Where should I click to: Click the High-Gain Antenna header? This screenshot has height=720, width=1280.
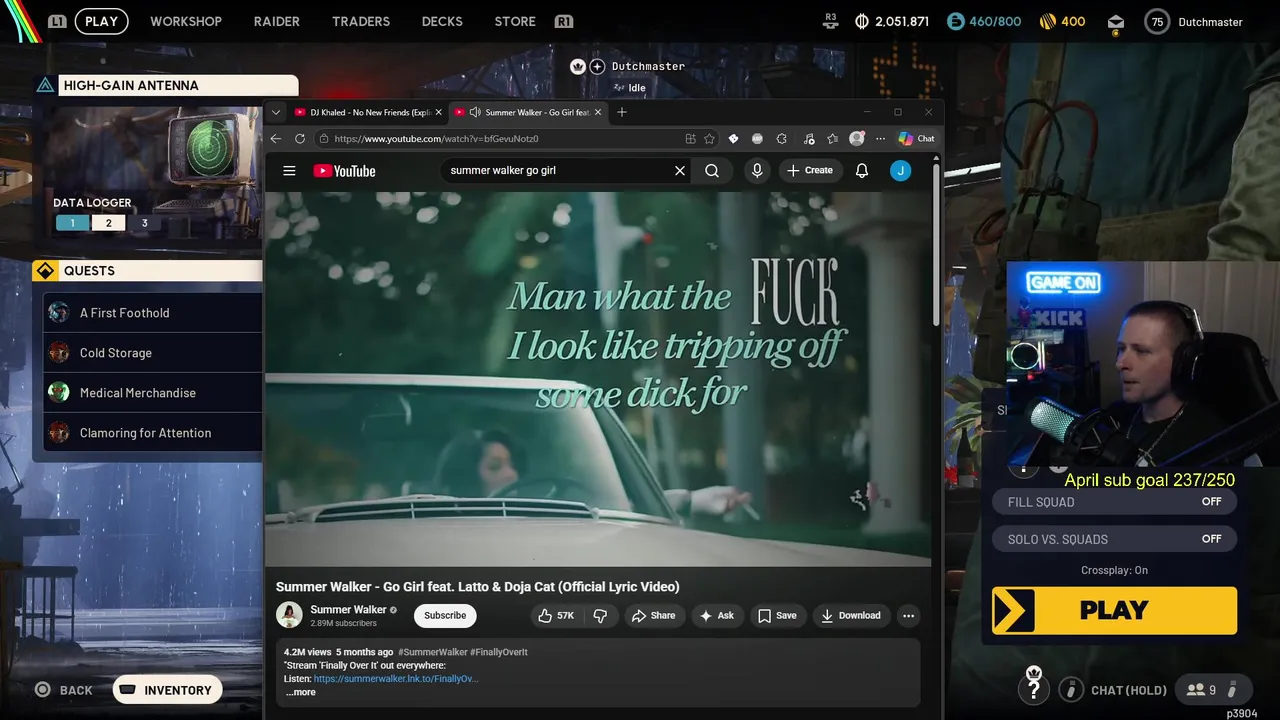[166, 86]
